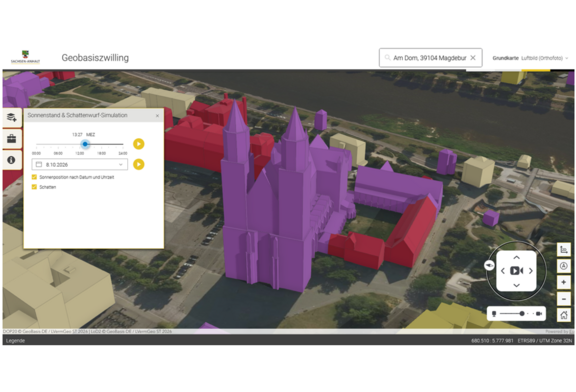The image size is (576, 392).
Task: Clear the address search field with X
Action: [473, 58]
